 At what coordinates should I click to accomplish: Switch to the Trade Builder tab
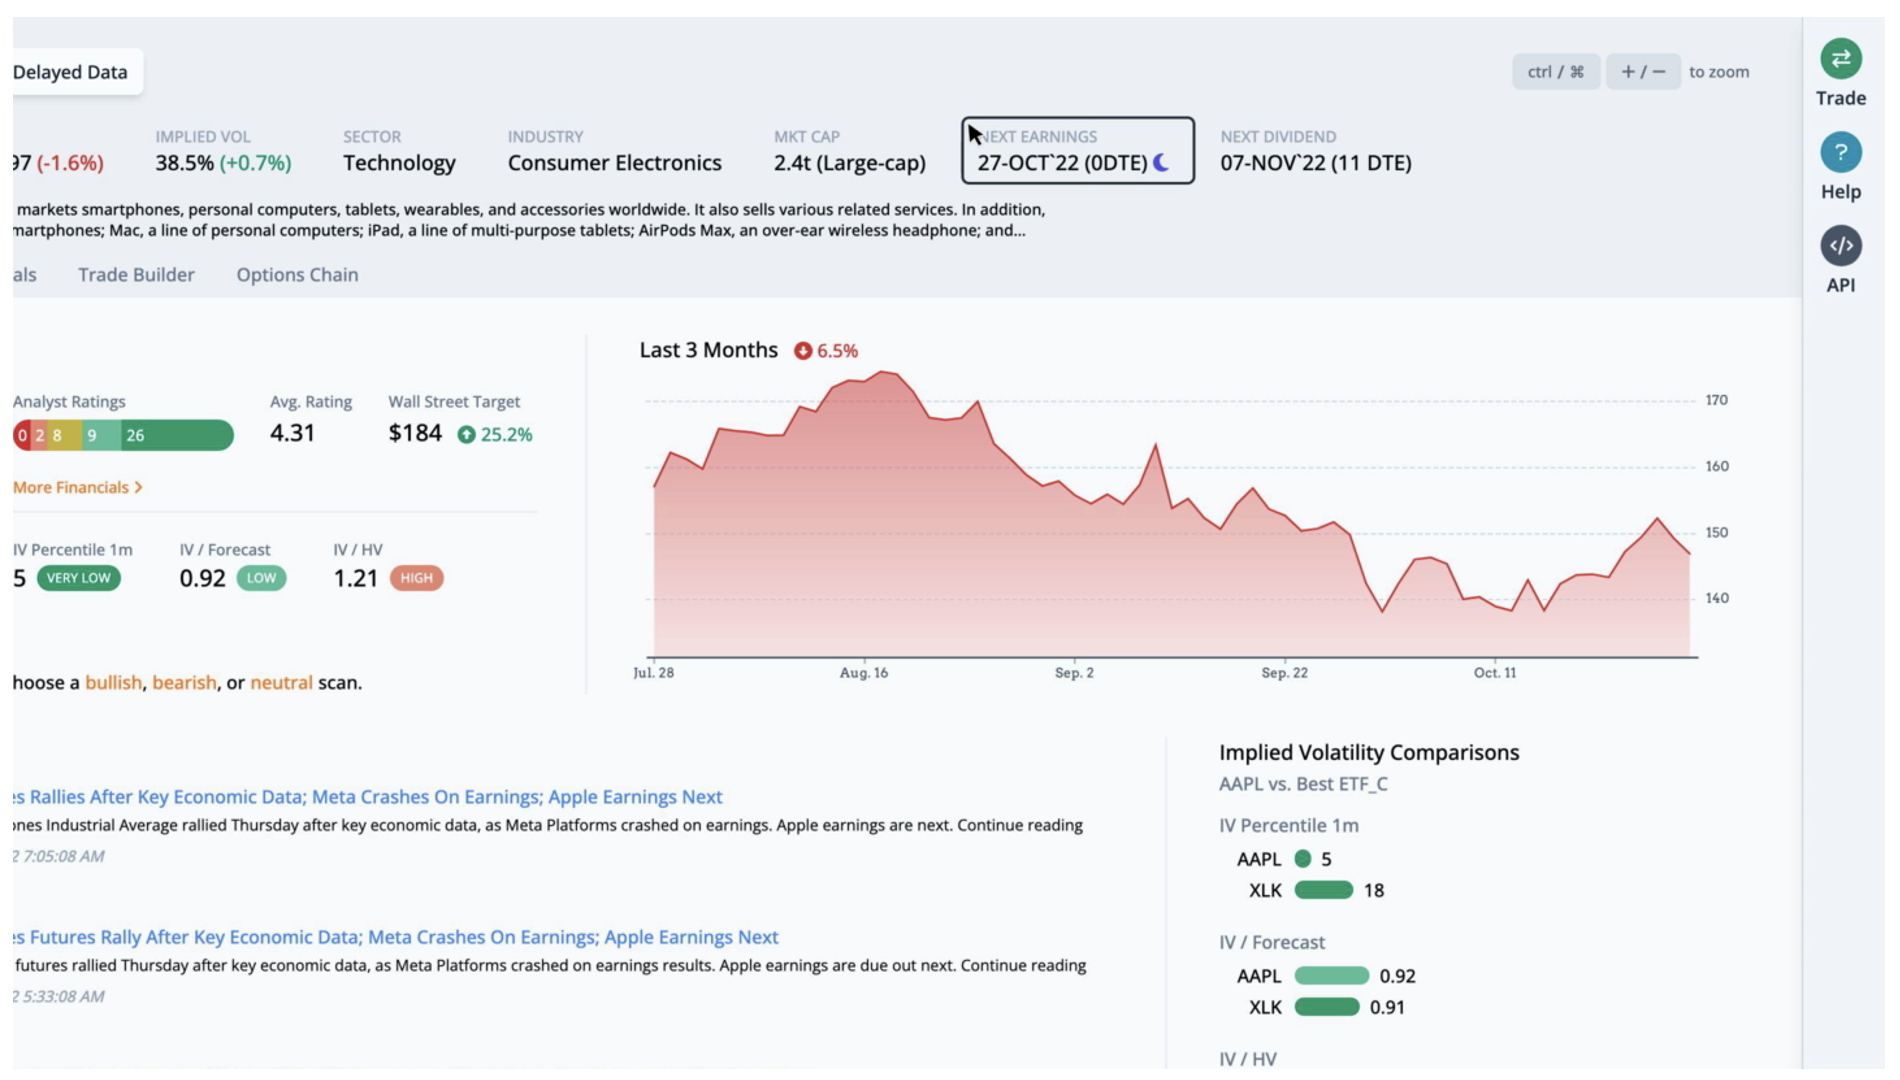coord(136,274)
